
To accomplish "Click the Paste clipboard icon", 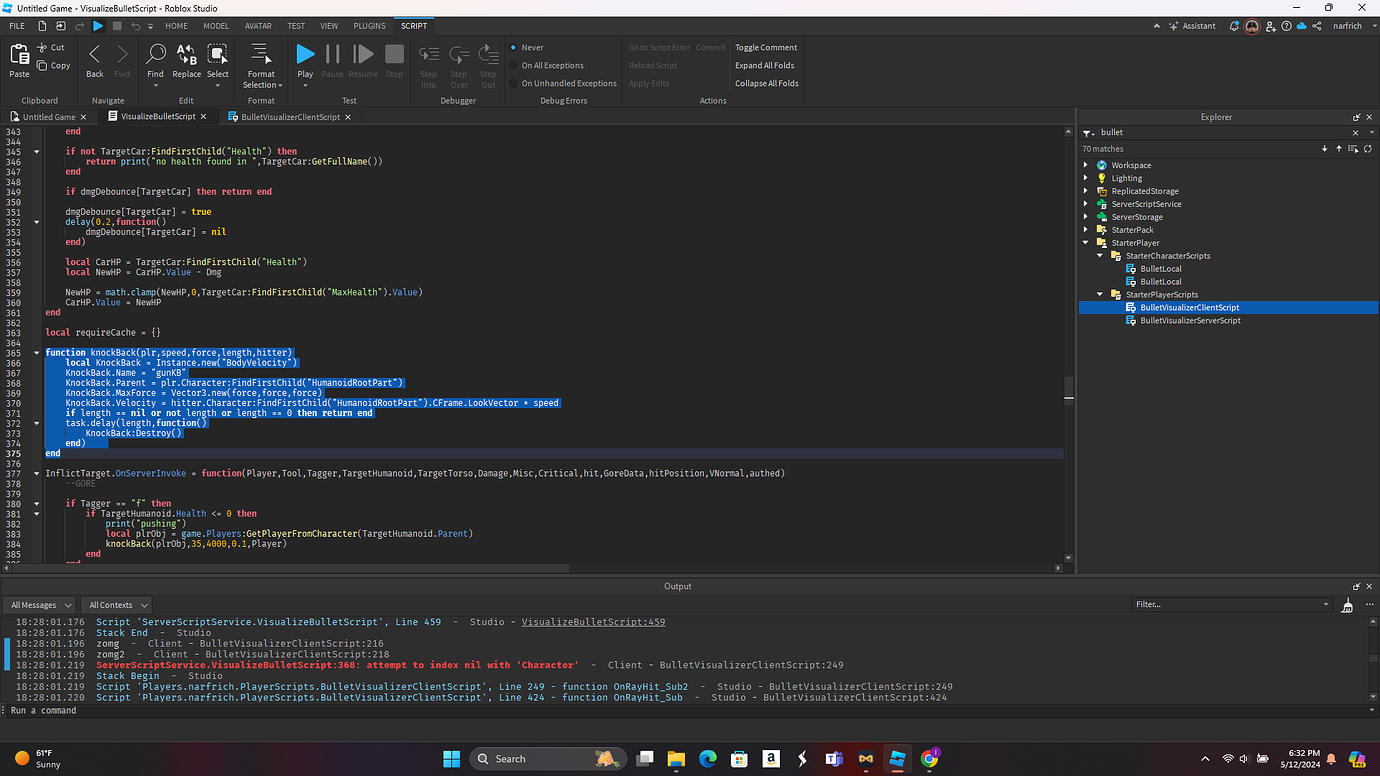I will pos(19,55).
